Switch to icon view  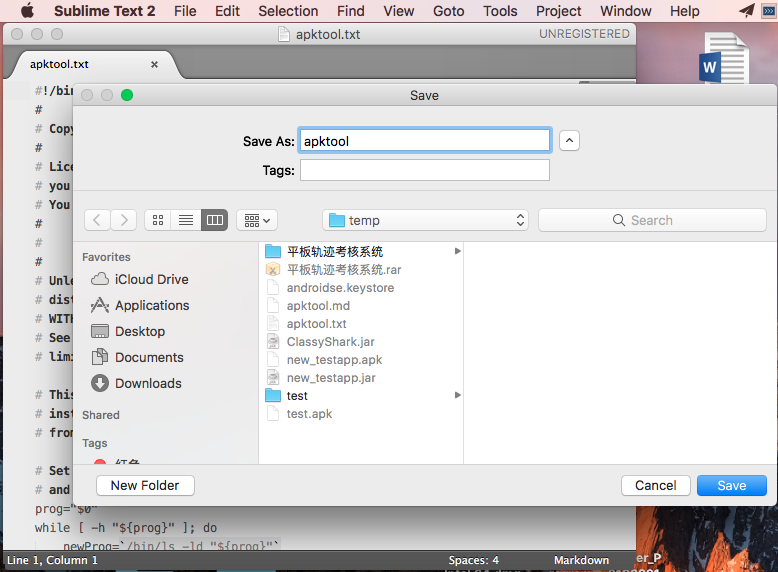(158, 220)
